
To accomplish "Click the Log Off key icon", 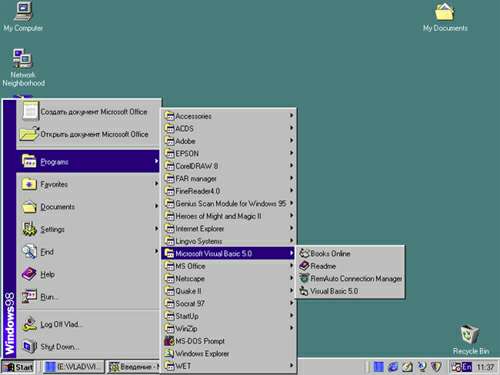I will point(29,324).
